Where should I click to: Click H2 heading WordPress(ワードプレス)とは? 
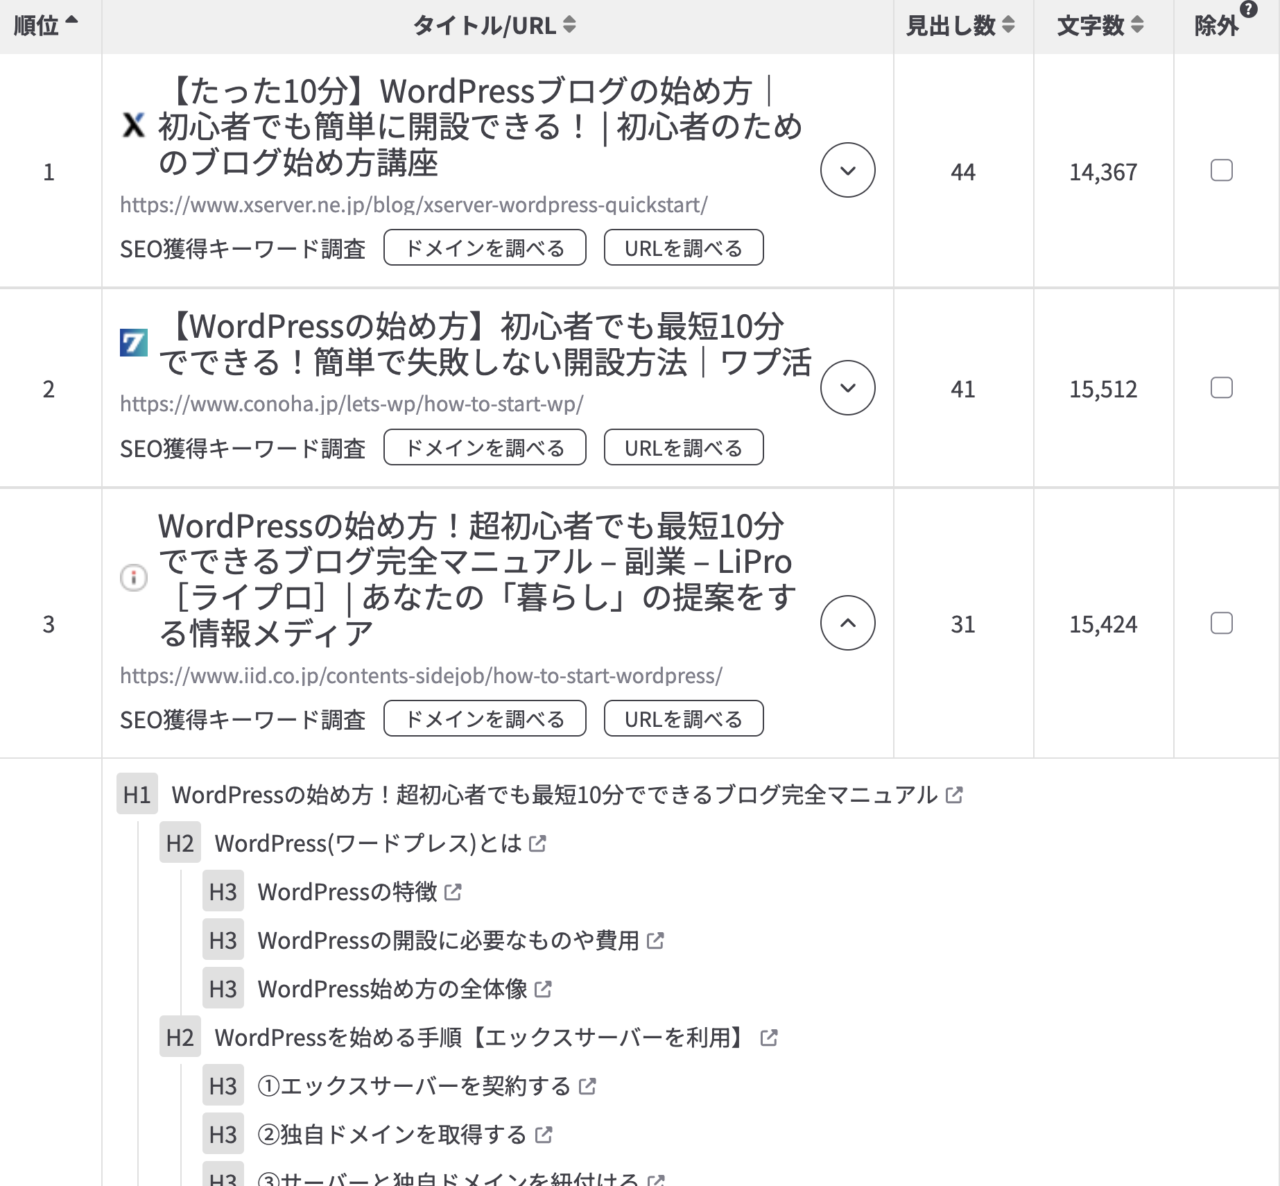368,844
